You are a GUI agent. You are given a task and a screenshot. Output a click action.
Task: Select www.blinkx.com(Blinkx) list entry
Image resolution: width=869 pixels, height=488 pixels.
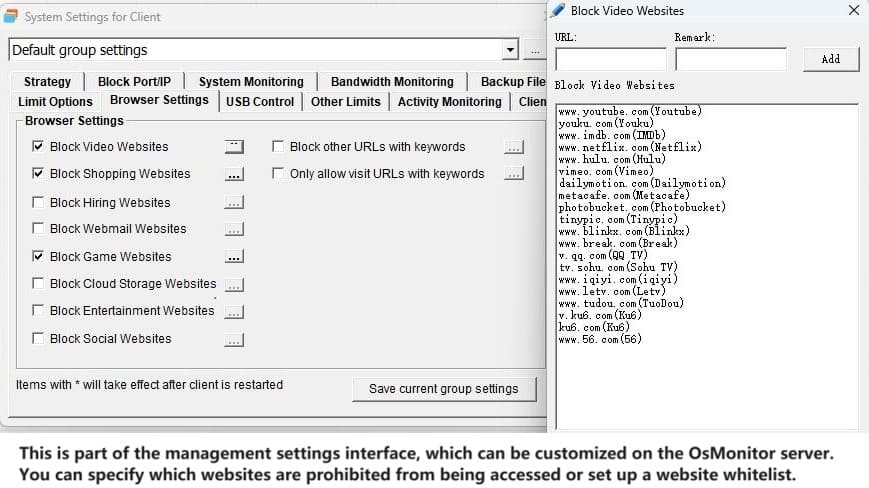pos(624,232)
